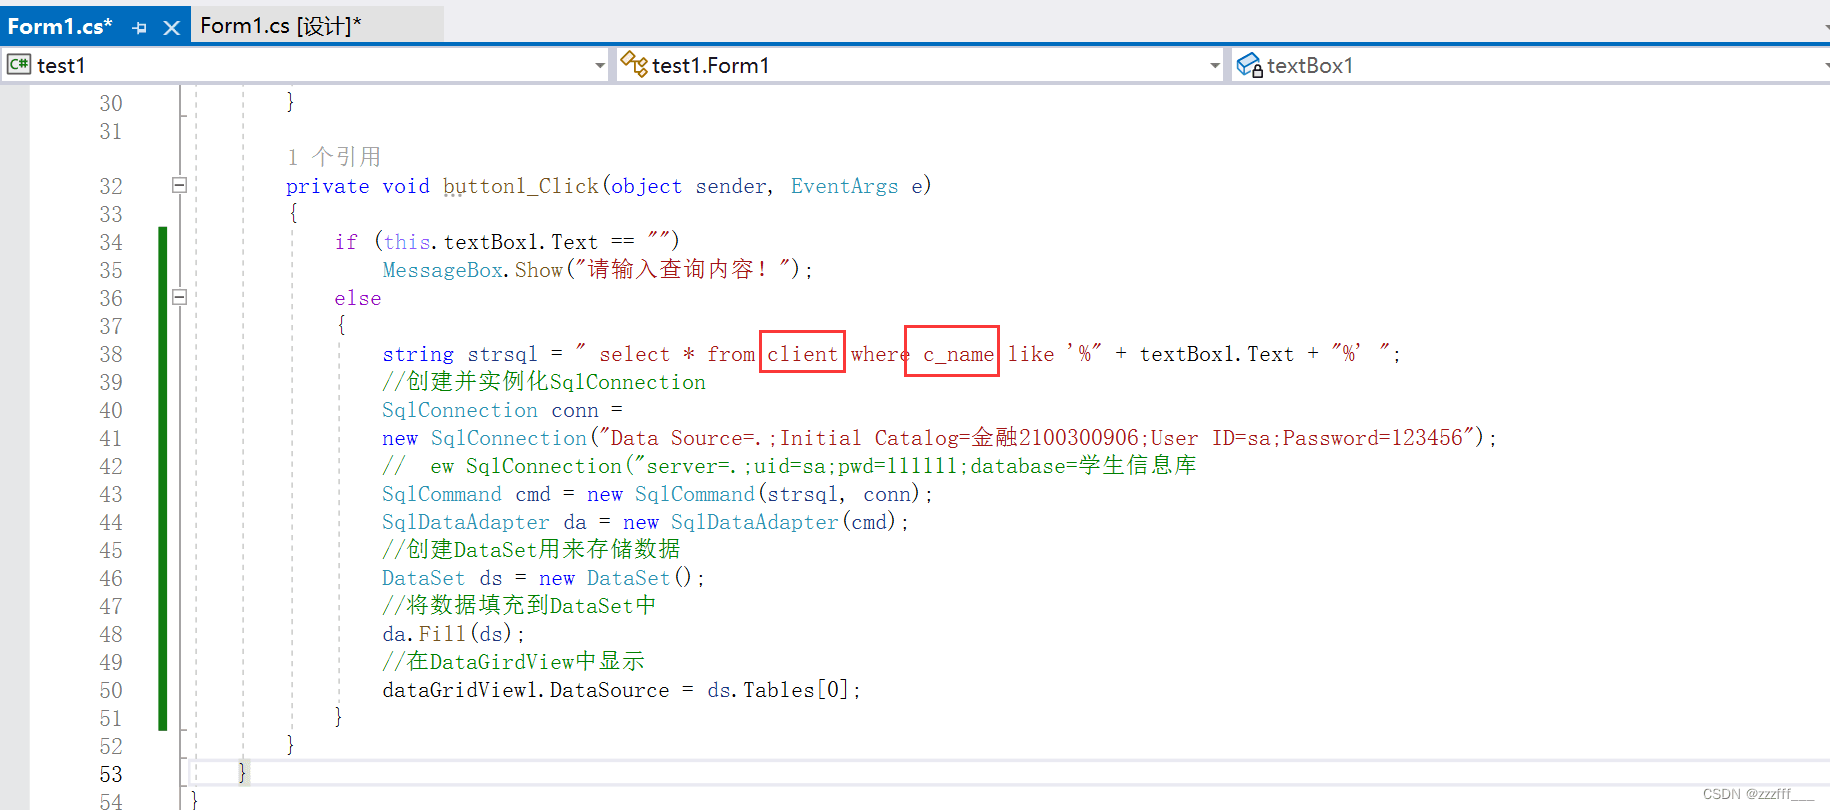Collapse the button1_Click method at line 32

pos(179,185)
